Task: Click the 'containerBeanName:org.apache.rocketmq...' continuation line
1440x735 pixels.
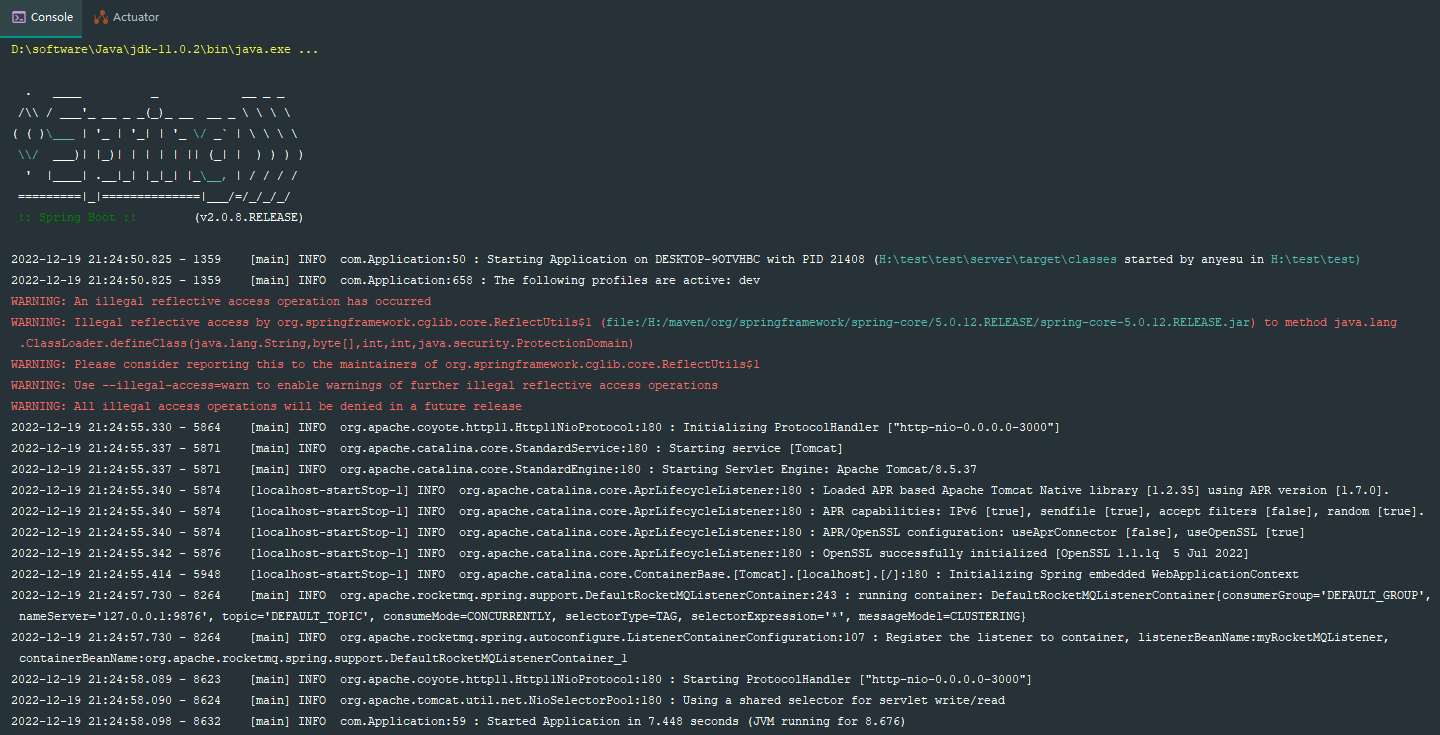Action: pos(323,658)
